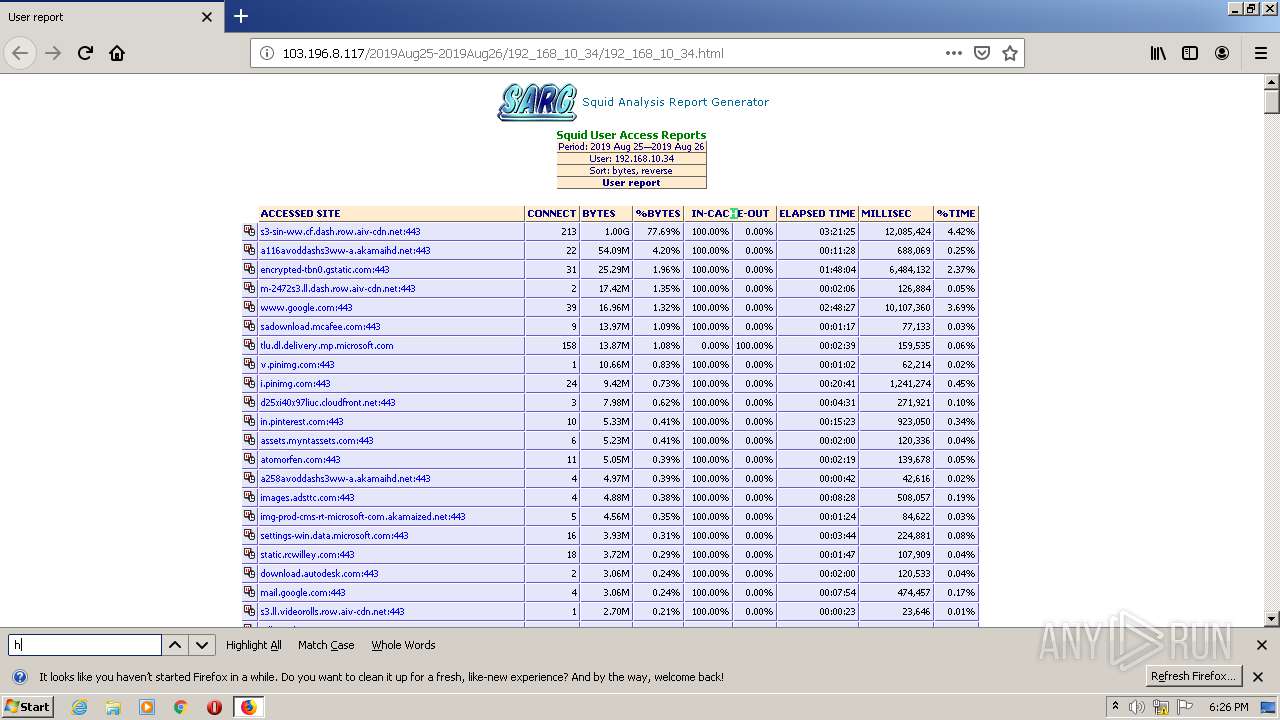Open Chrome from the taskbar

180,707
